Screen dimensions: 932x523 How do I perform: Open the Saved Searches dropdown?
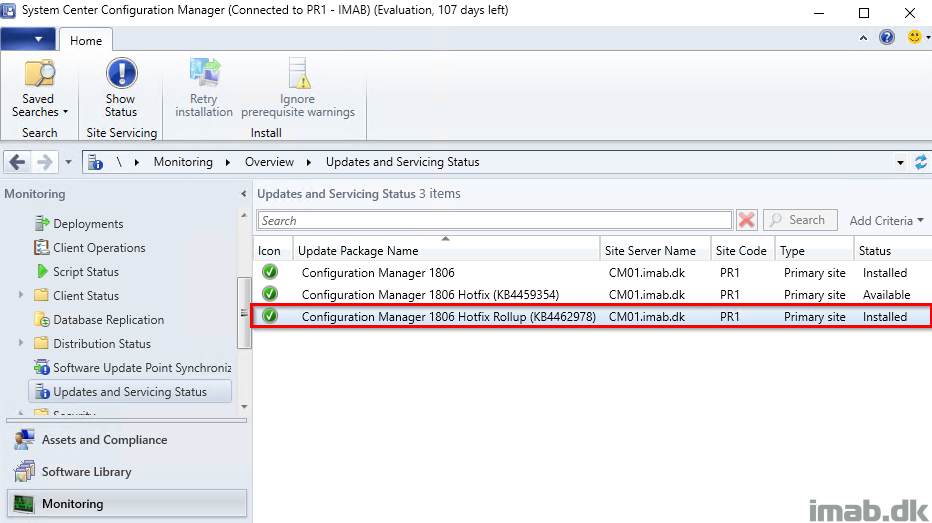[x=39, y=89]
